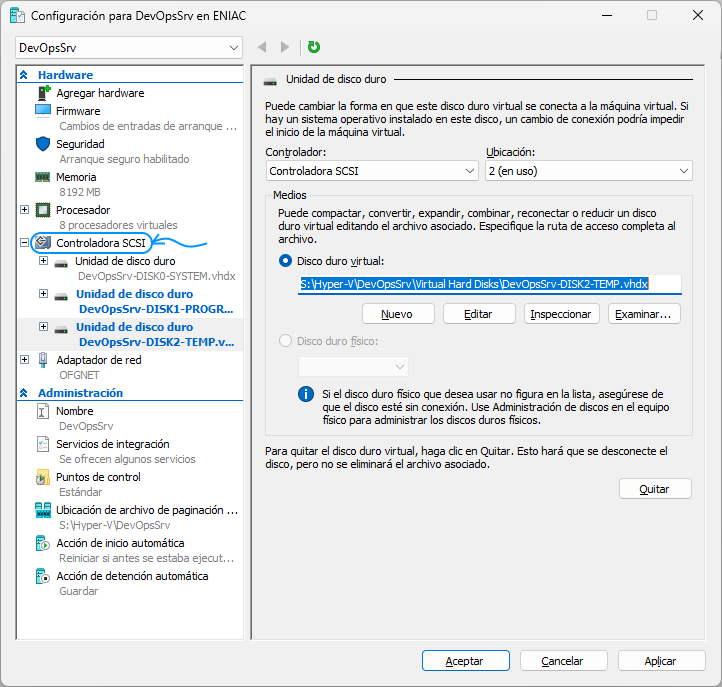Expand the DISK0-SYSTEM disk node
This screenshot has width=722, height=687.
[x=43, y=261]
